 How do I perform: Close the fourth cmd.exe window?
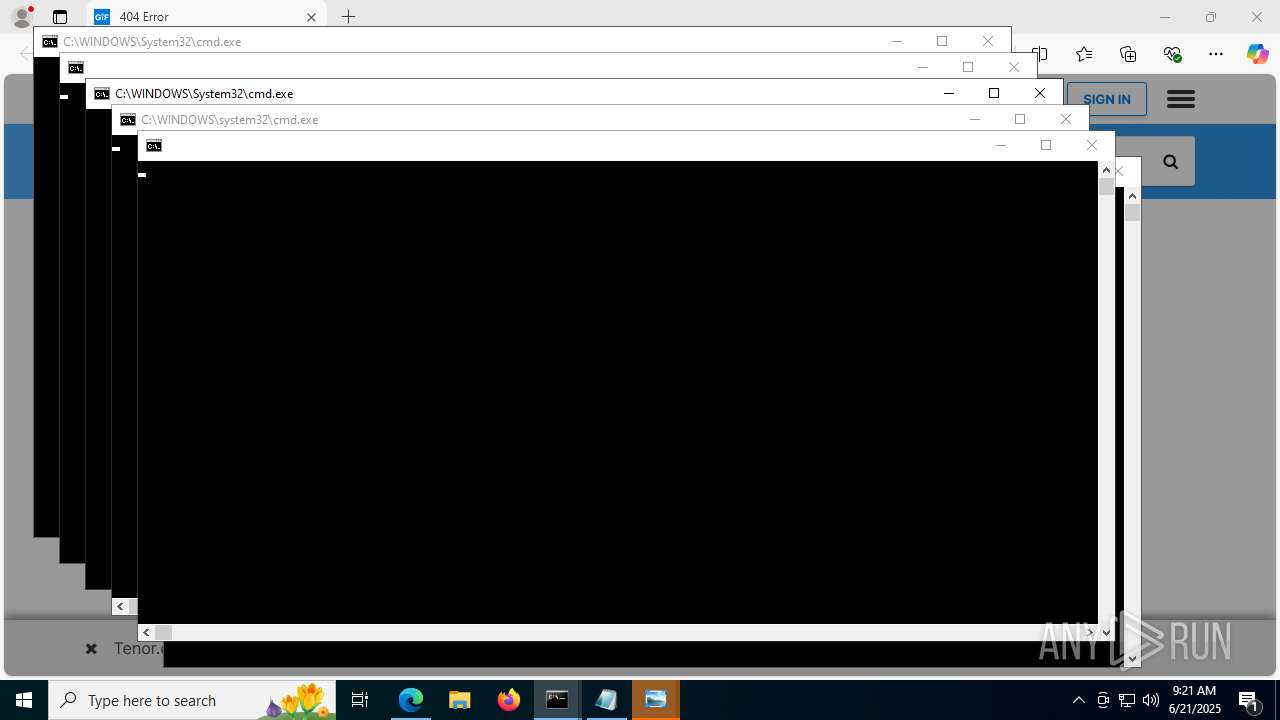(1066, 119)
